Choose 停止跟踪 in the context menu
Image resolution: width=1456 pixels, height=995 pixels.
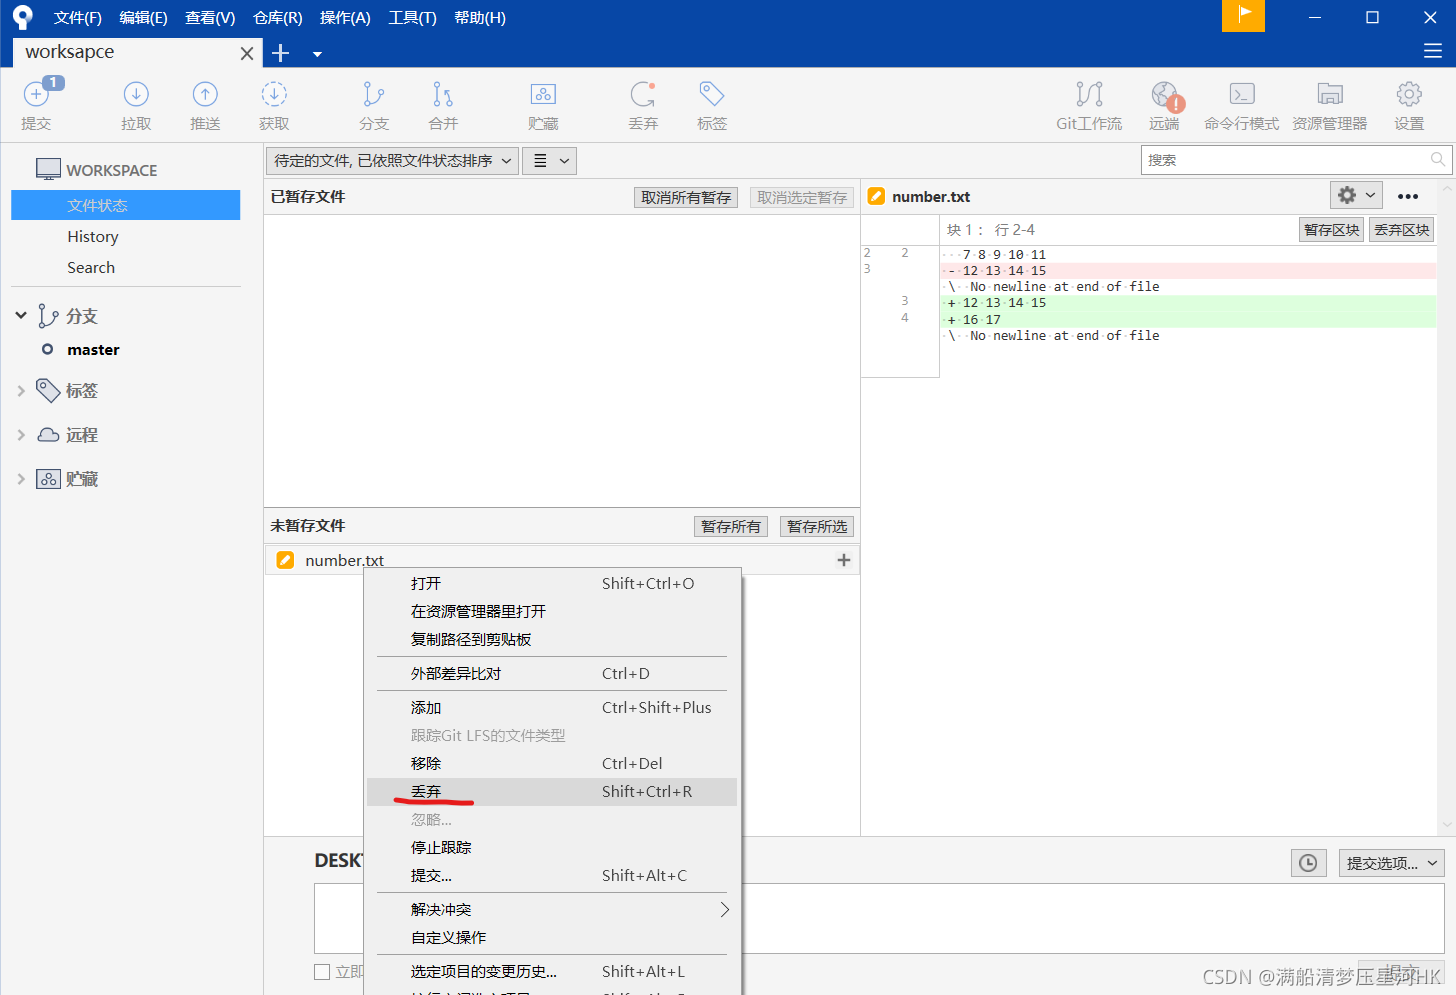[x=552, y=847]
